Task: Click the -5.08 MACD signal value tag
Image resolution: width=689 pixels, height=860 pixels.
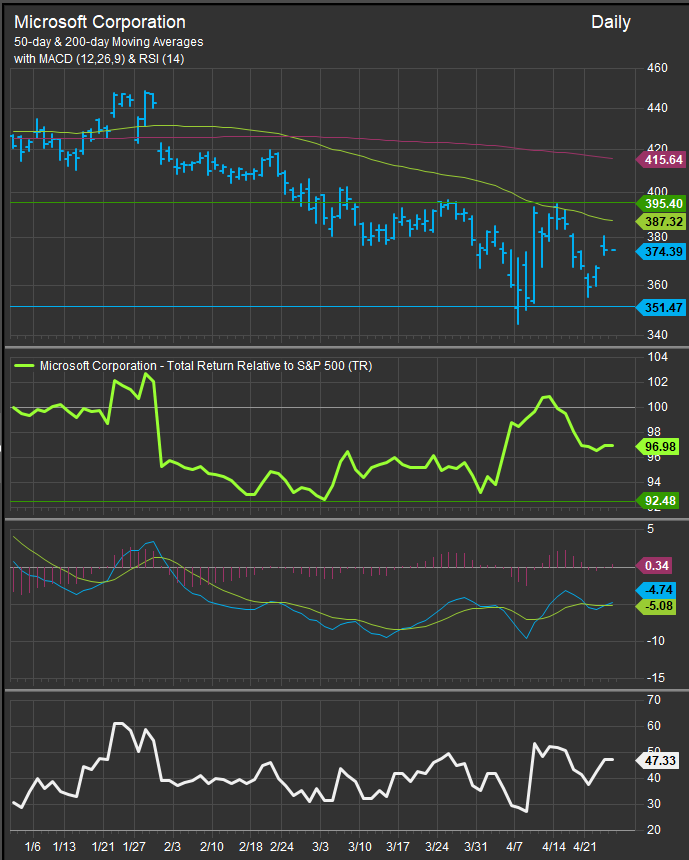Action: click(x=656, y=606)
